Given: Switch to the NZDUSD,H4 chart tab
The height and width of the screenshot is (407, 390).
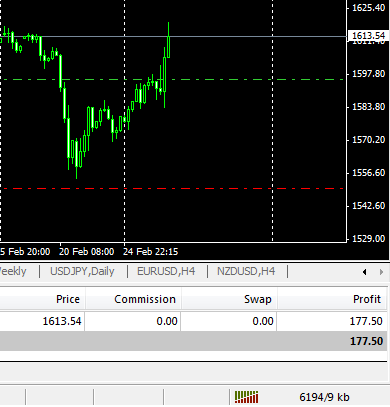Looking at the screenshot, I should coord(246,271).
